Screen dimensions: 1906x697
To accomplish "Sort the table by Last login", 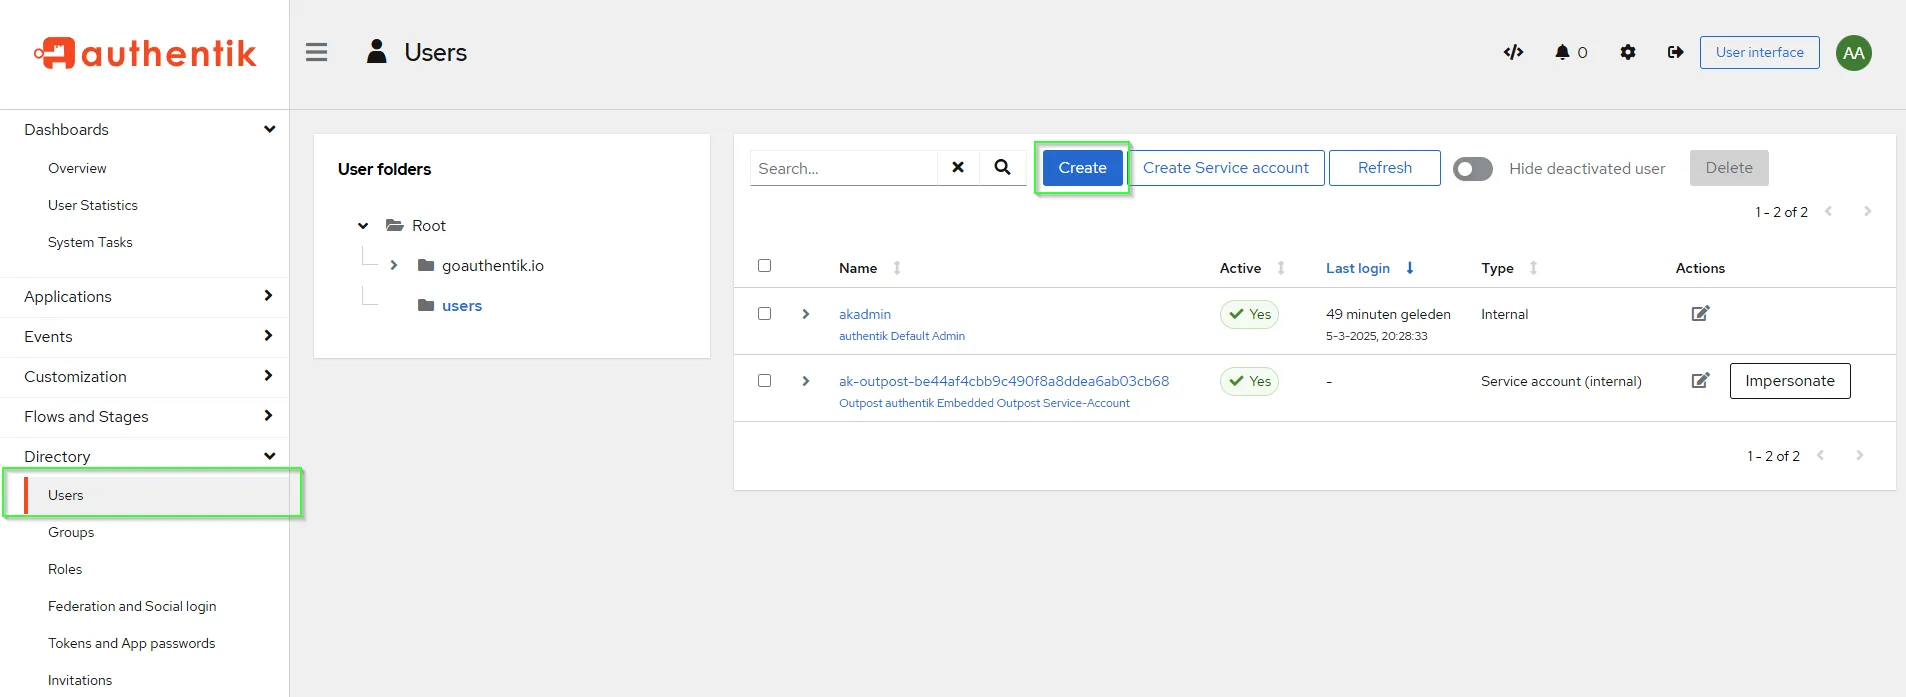I will pyautogui.click(x=1358, y=268).
